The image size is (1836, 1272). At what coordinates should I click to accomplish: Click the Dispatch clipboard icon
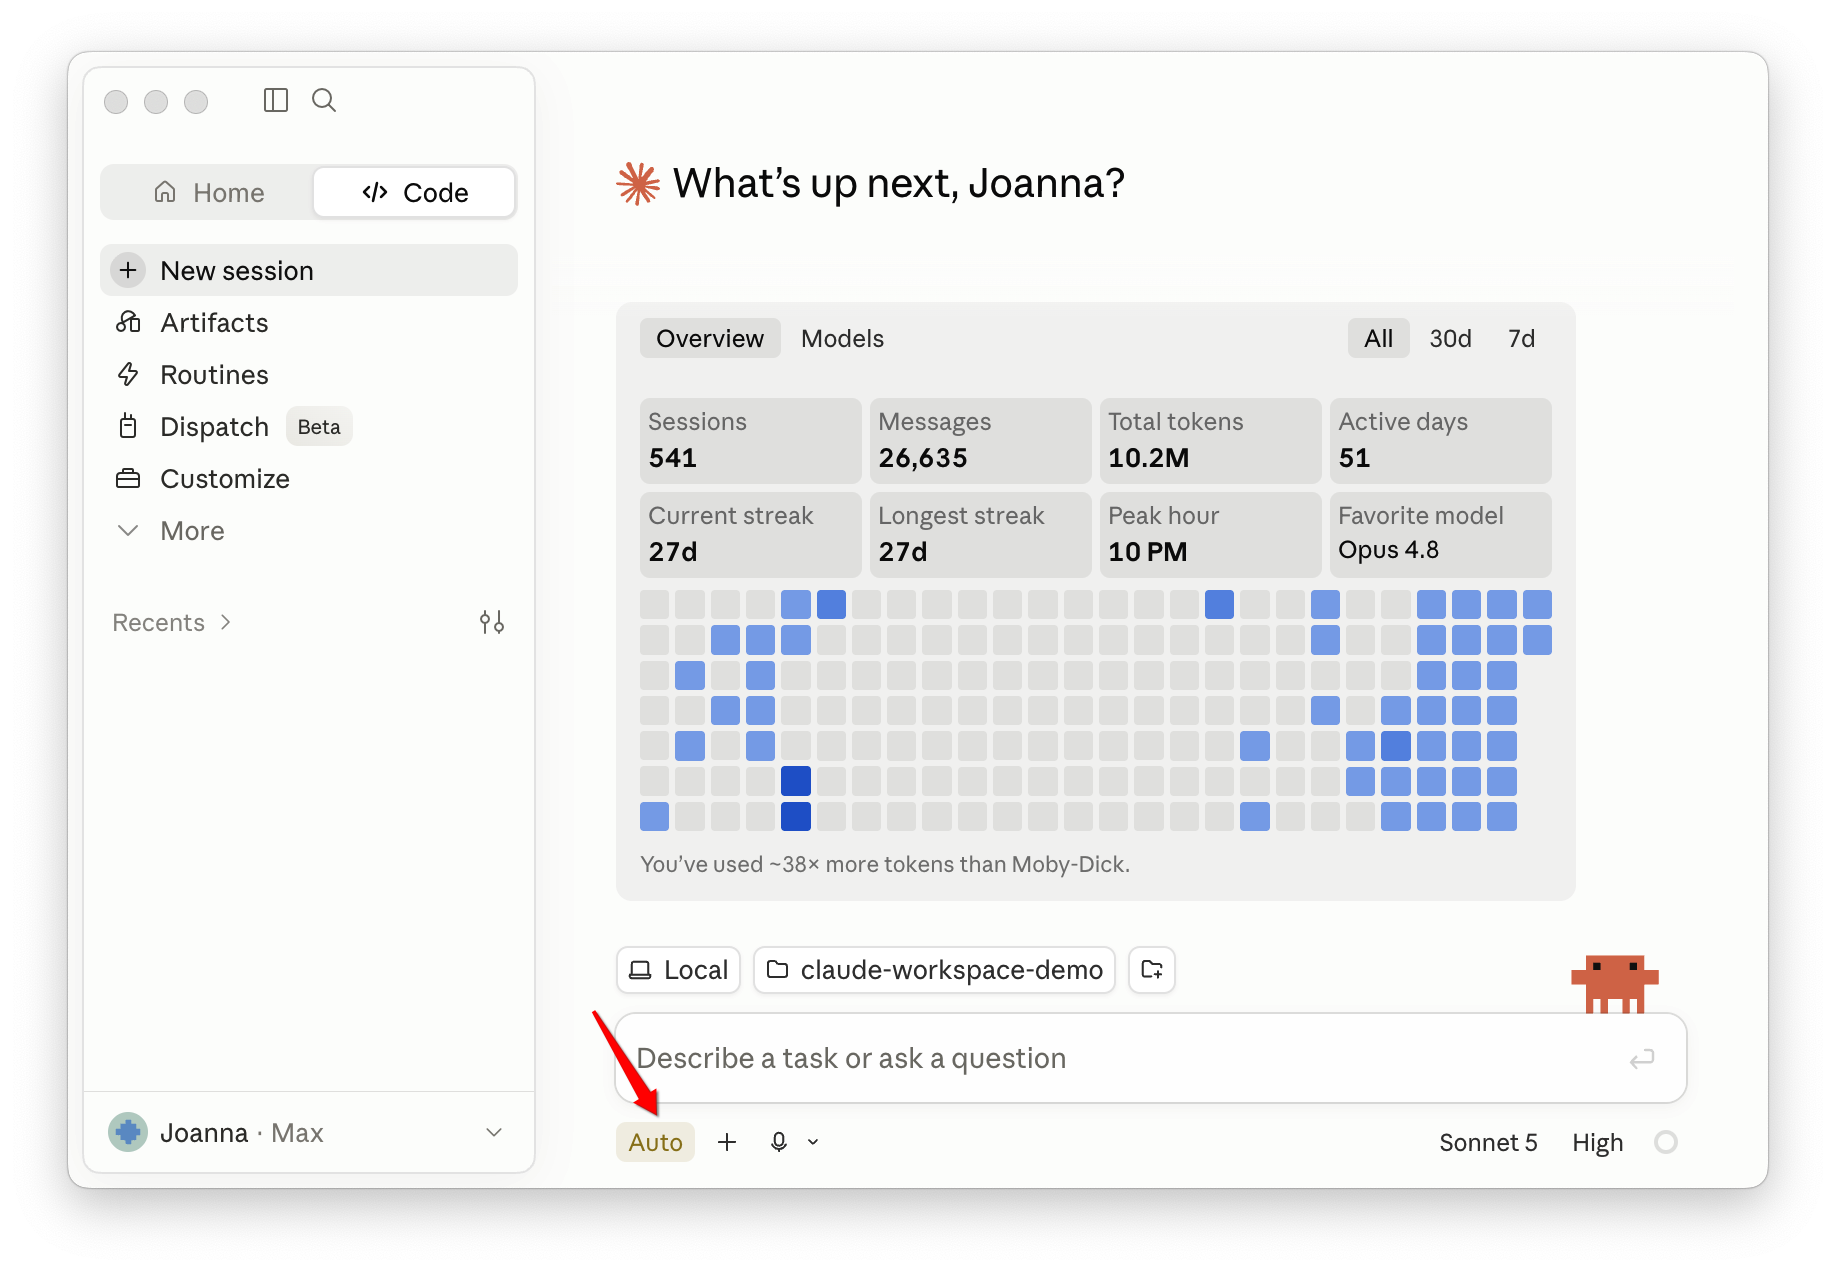pyautogui.click(x=128, y=426)
